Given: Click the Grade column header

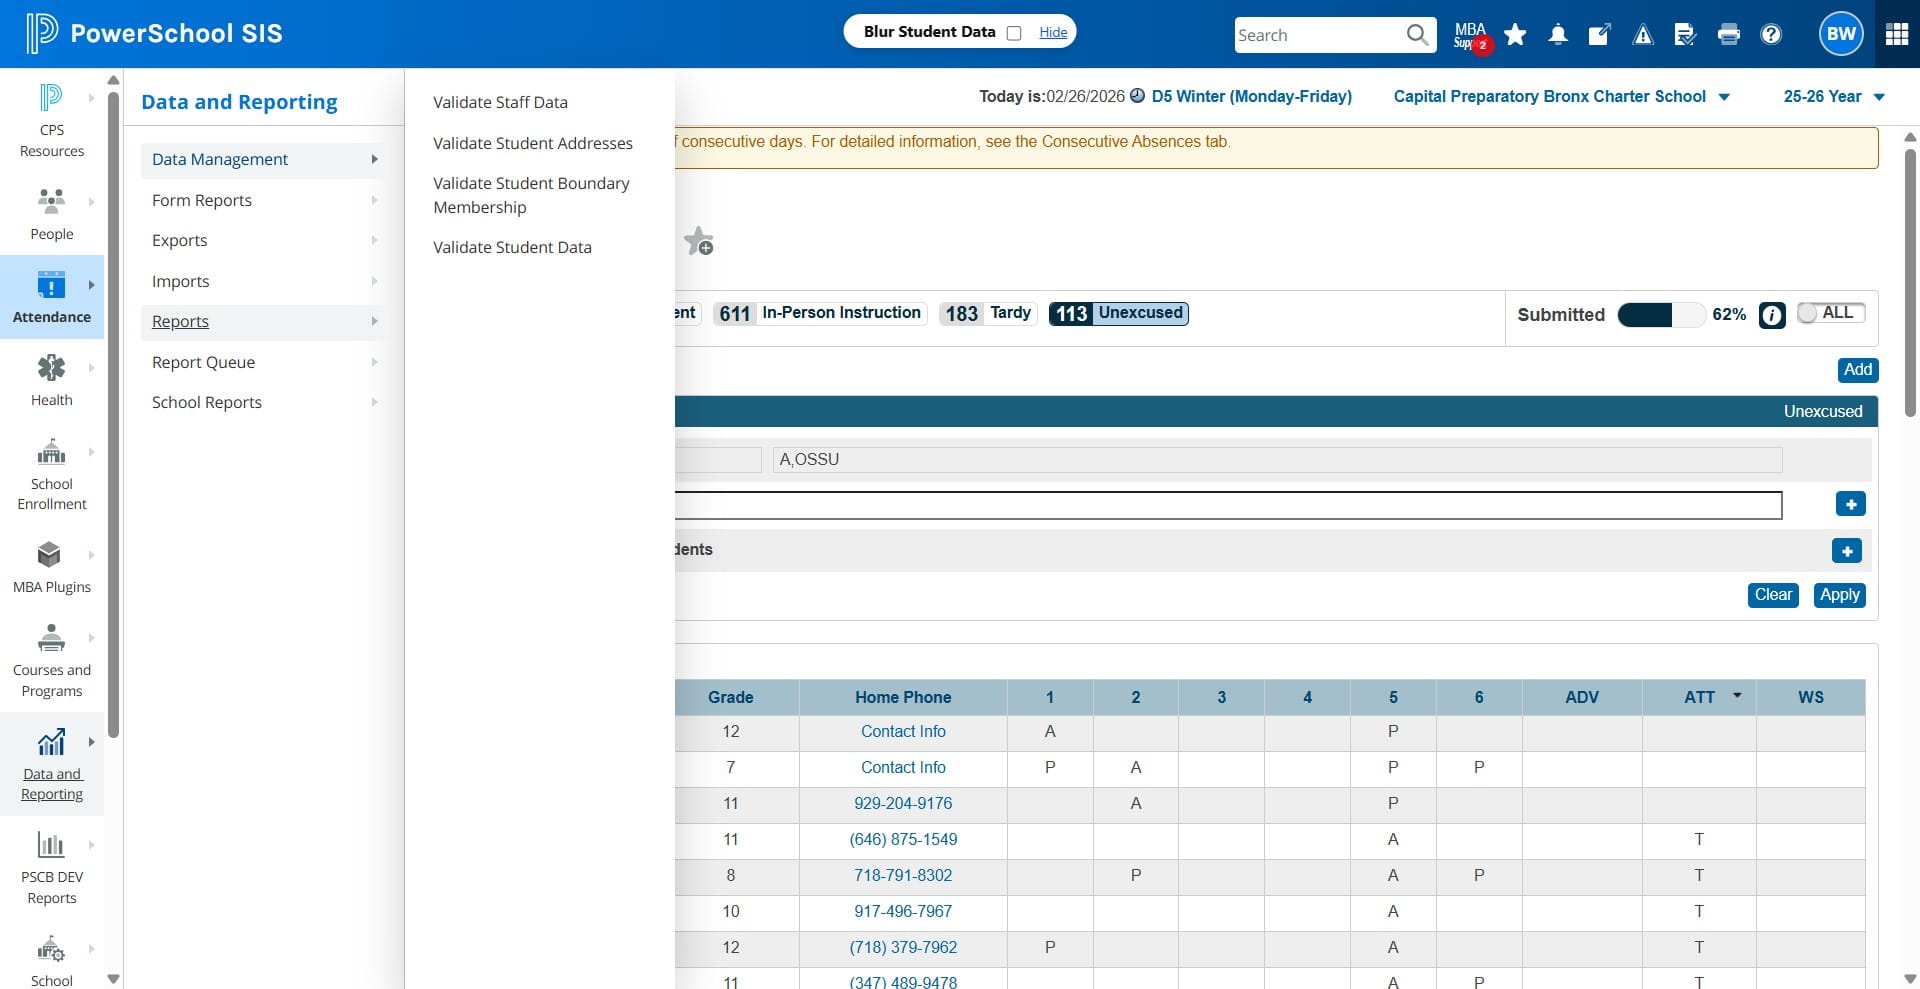Looking at the screenshot, I should click(731, 697).
